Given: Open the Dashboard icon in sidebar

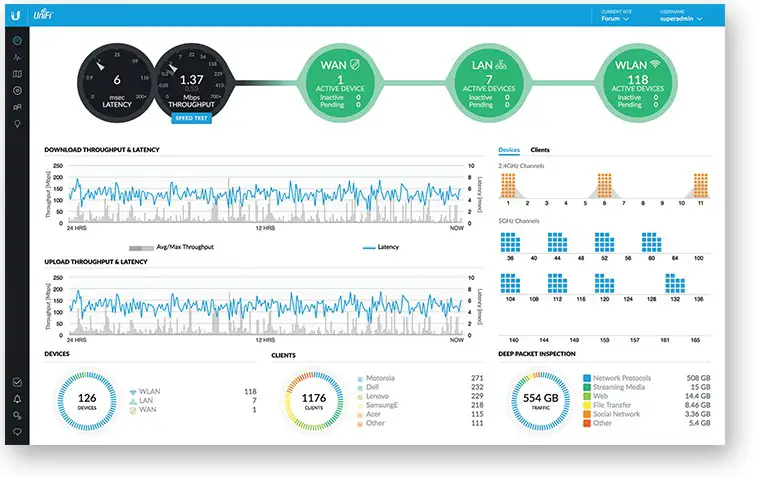Looking at the screenshot, I should 17,41.
